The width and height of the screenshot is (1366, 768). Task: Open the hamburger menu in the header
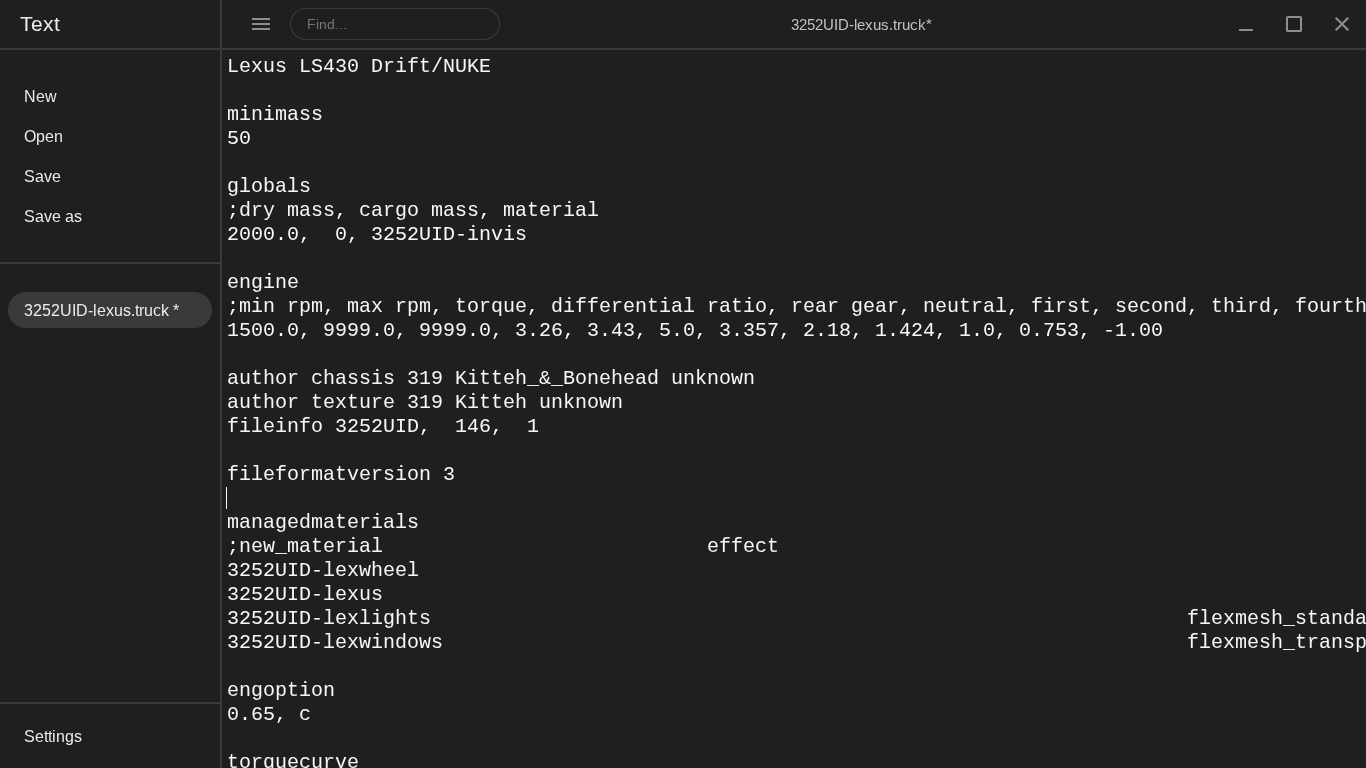tap(261, 24)
